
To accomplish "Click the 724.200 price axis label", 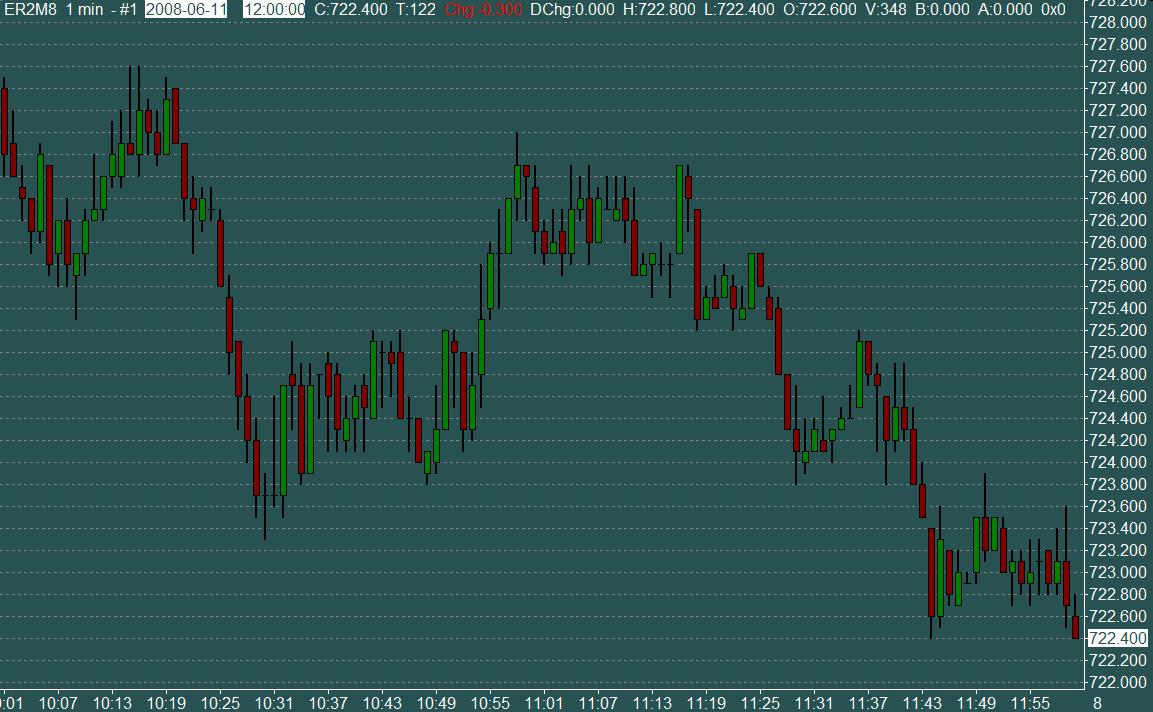I will 1118,441.
